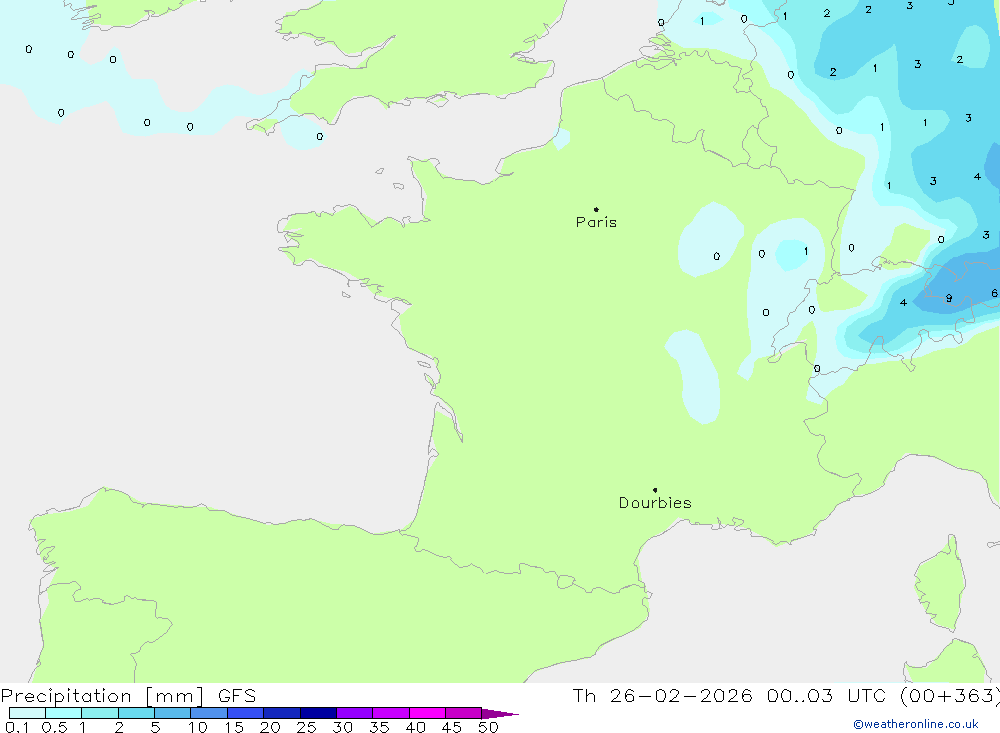The height and width of the screenshot is (733, 1000).
Task: Click the '30' legend scale label
Action: [343, 727]
